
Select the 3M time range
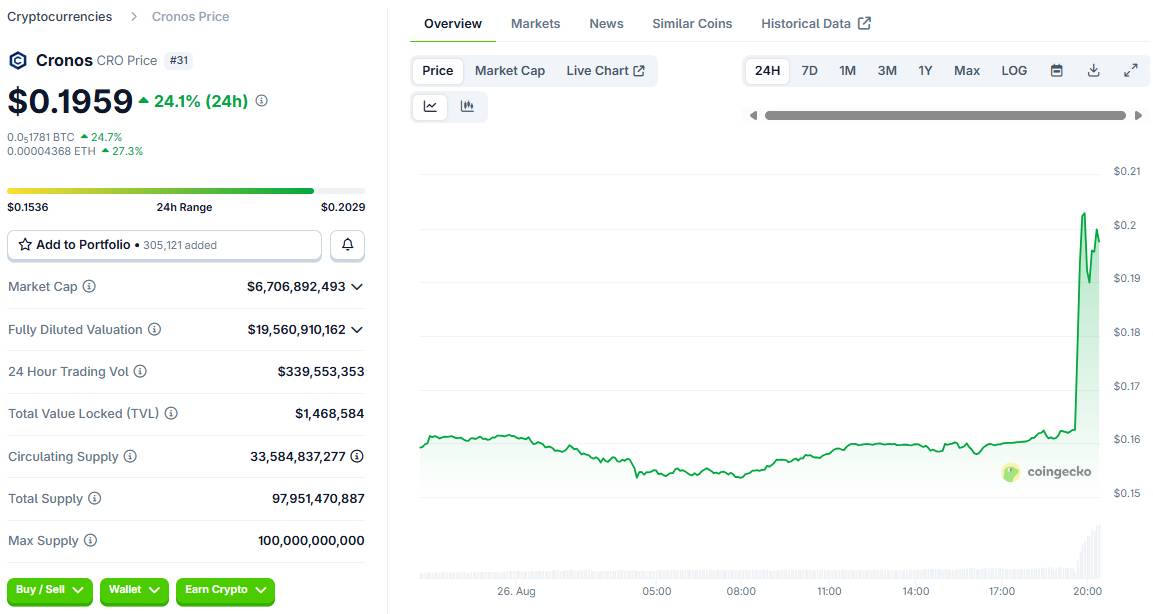click(x=887, y=71)
